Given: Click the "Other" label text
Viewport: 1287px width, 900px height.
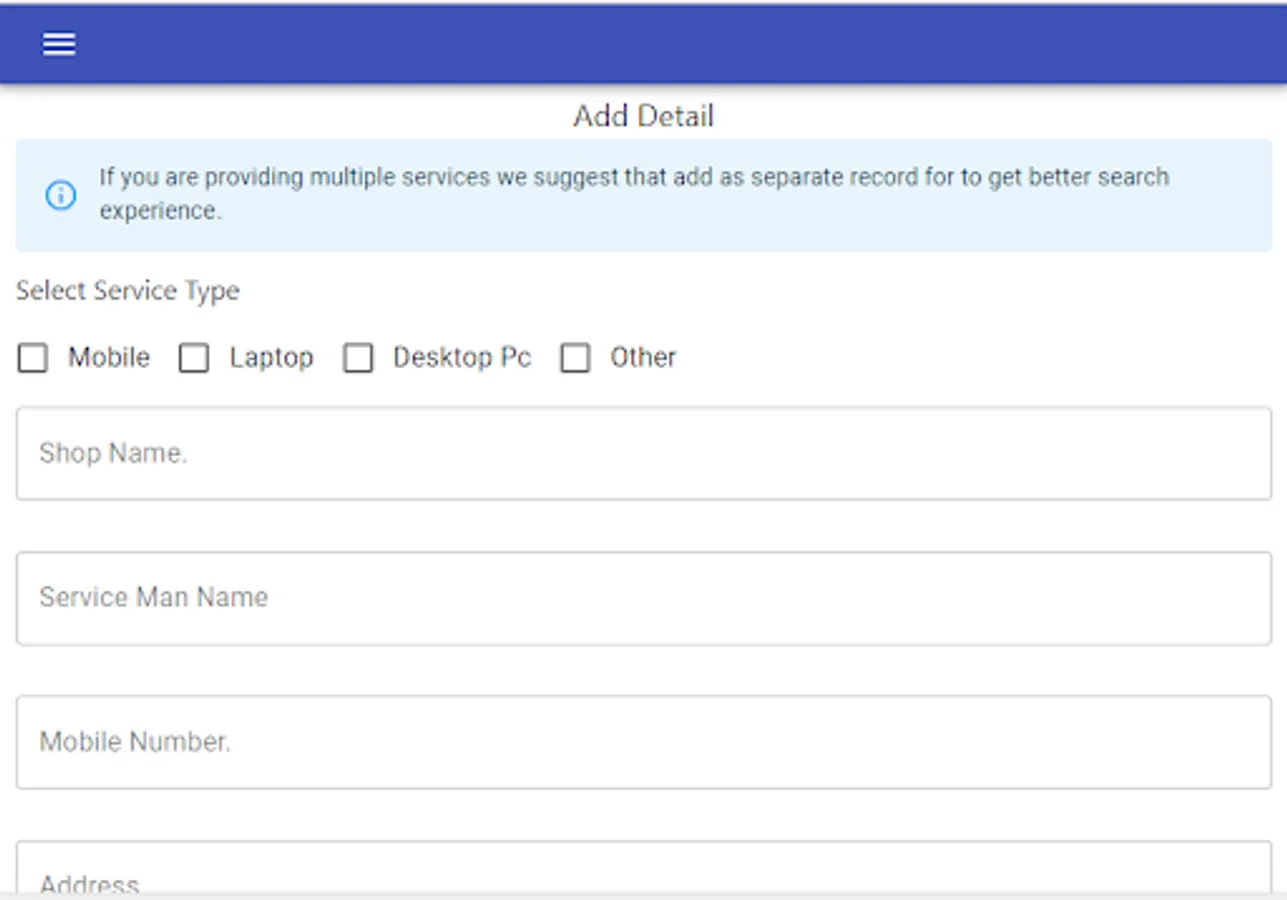Looking at the screenshot, I should point(643,358).
